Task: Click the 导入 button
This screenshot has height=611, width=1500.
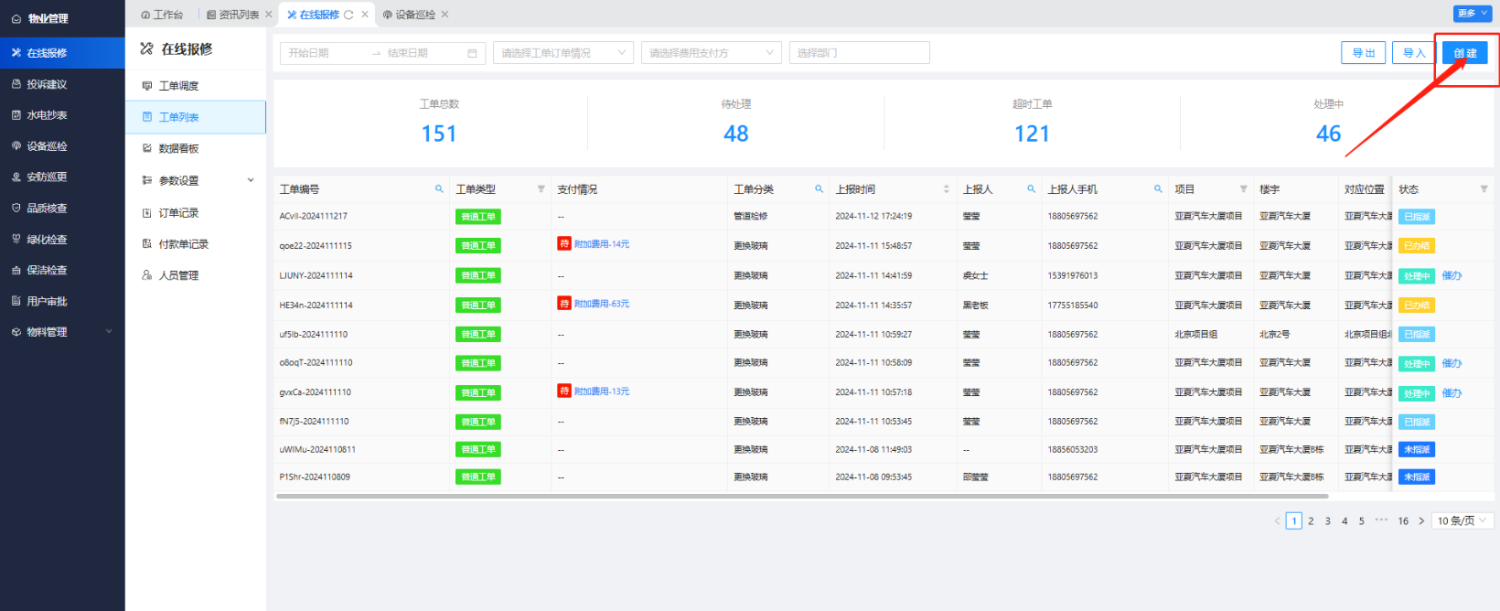Action: (x=1414, y=53)
